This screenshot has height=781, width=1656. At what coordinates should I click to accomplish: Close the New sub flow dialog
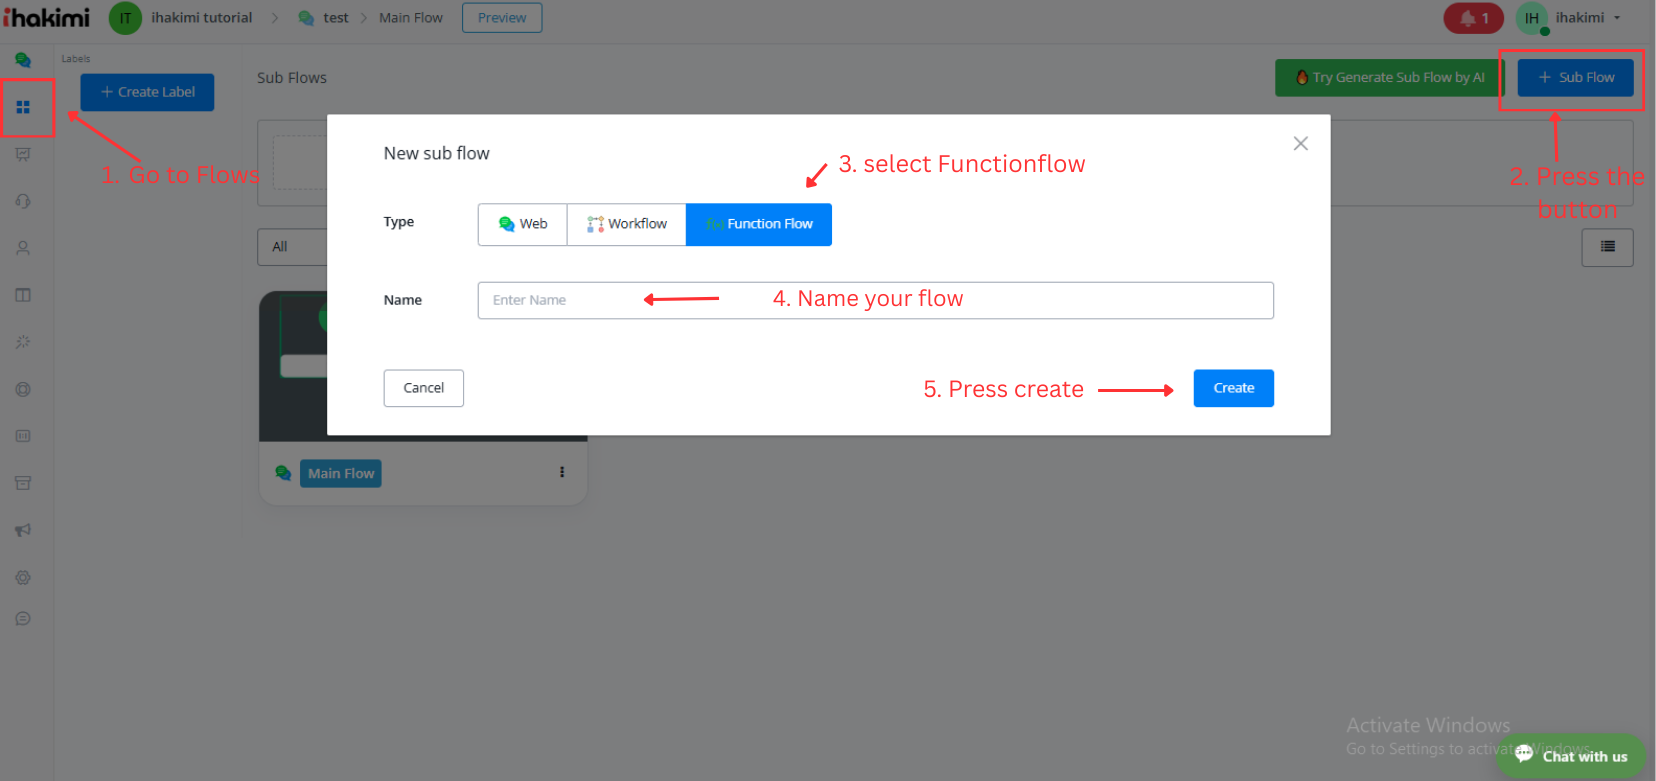click(1300, 144)
